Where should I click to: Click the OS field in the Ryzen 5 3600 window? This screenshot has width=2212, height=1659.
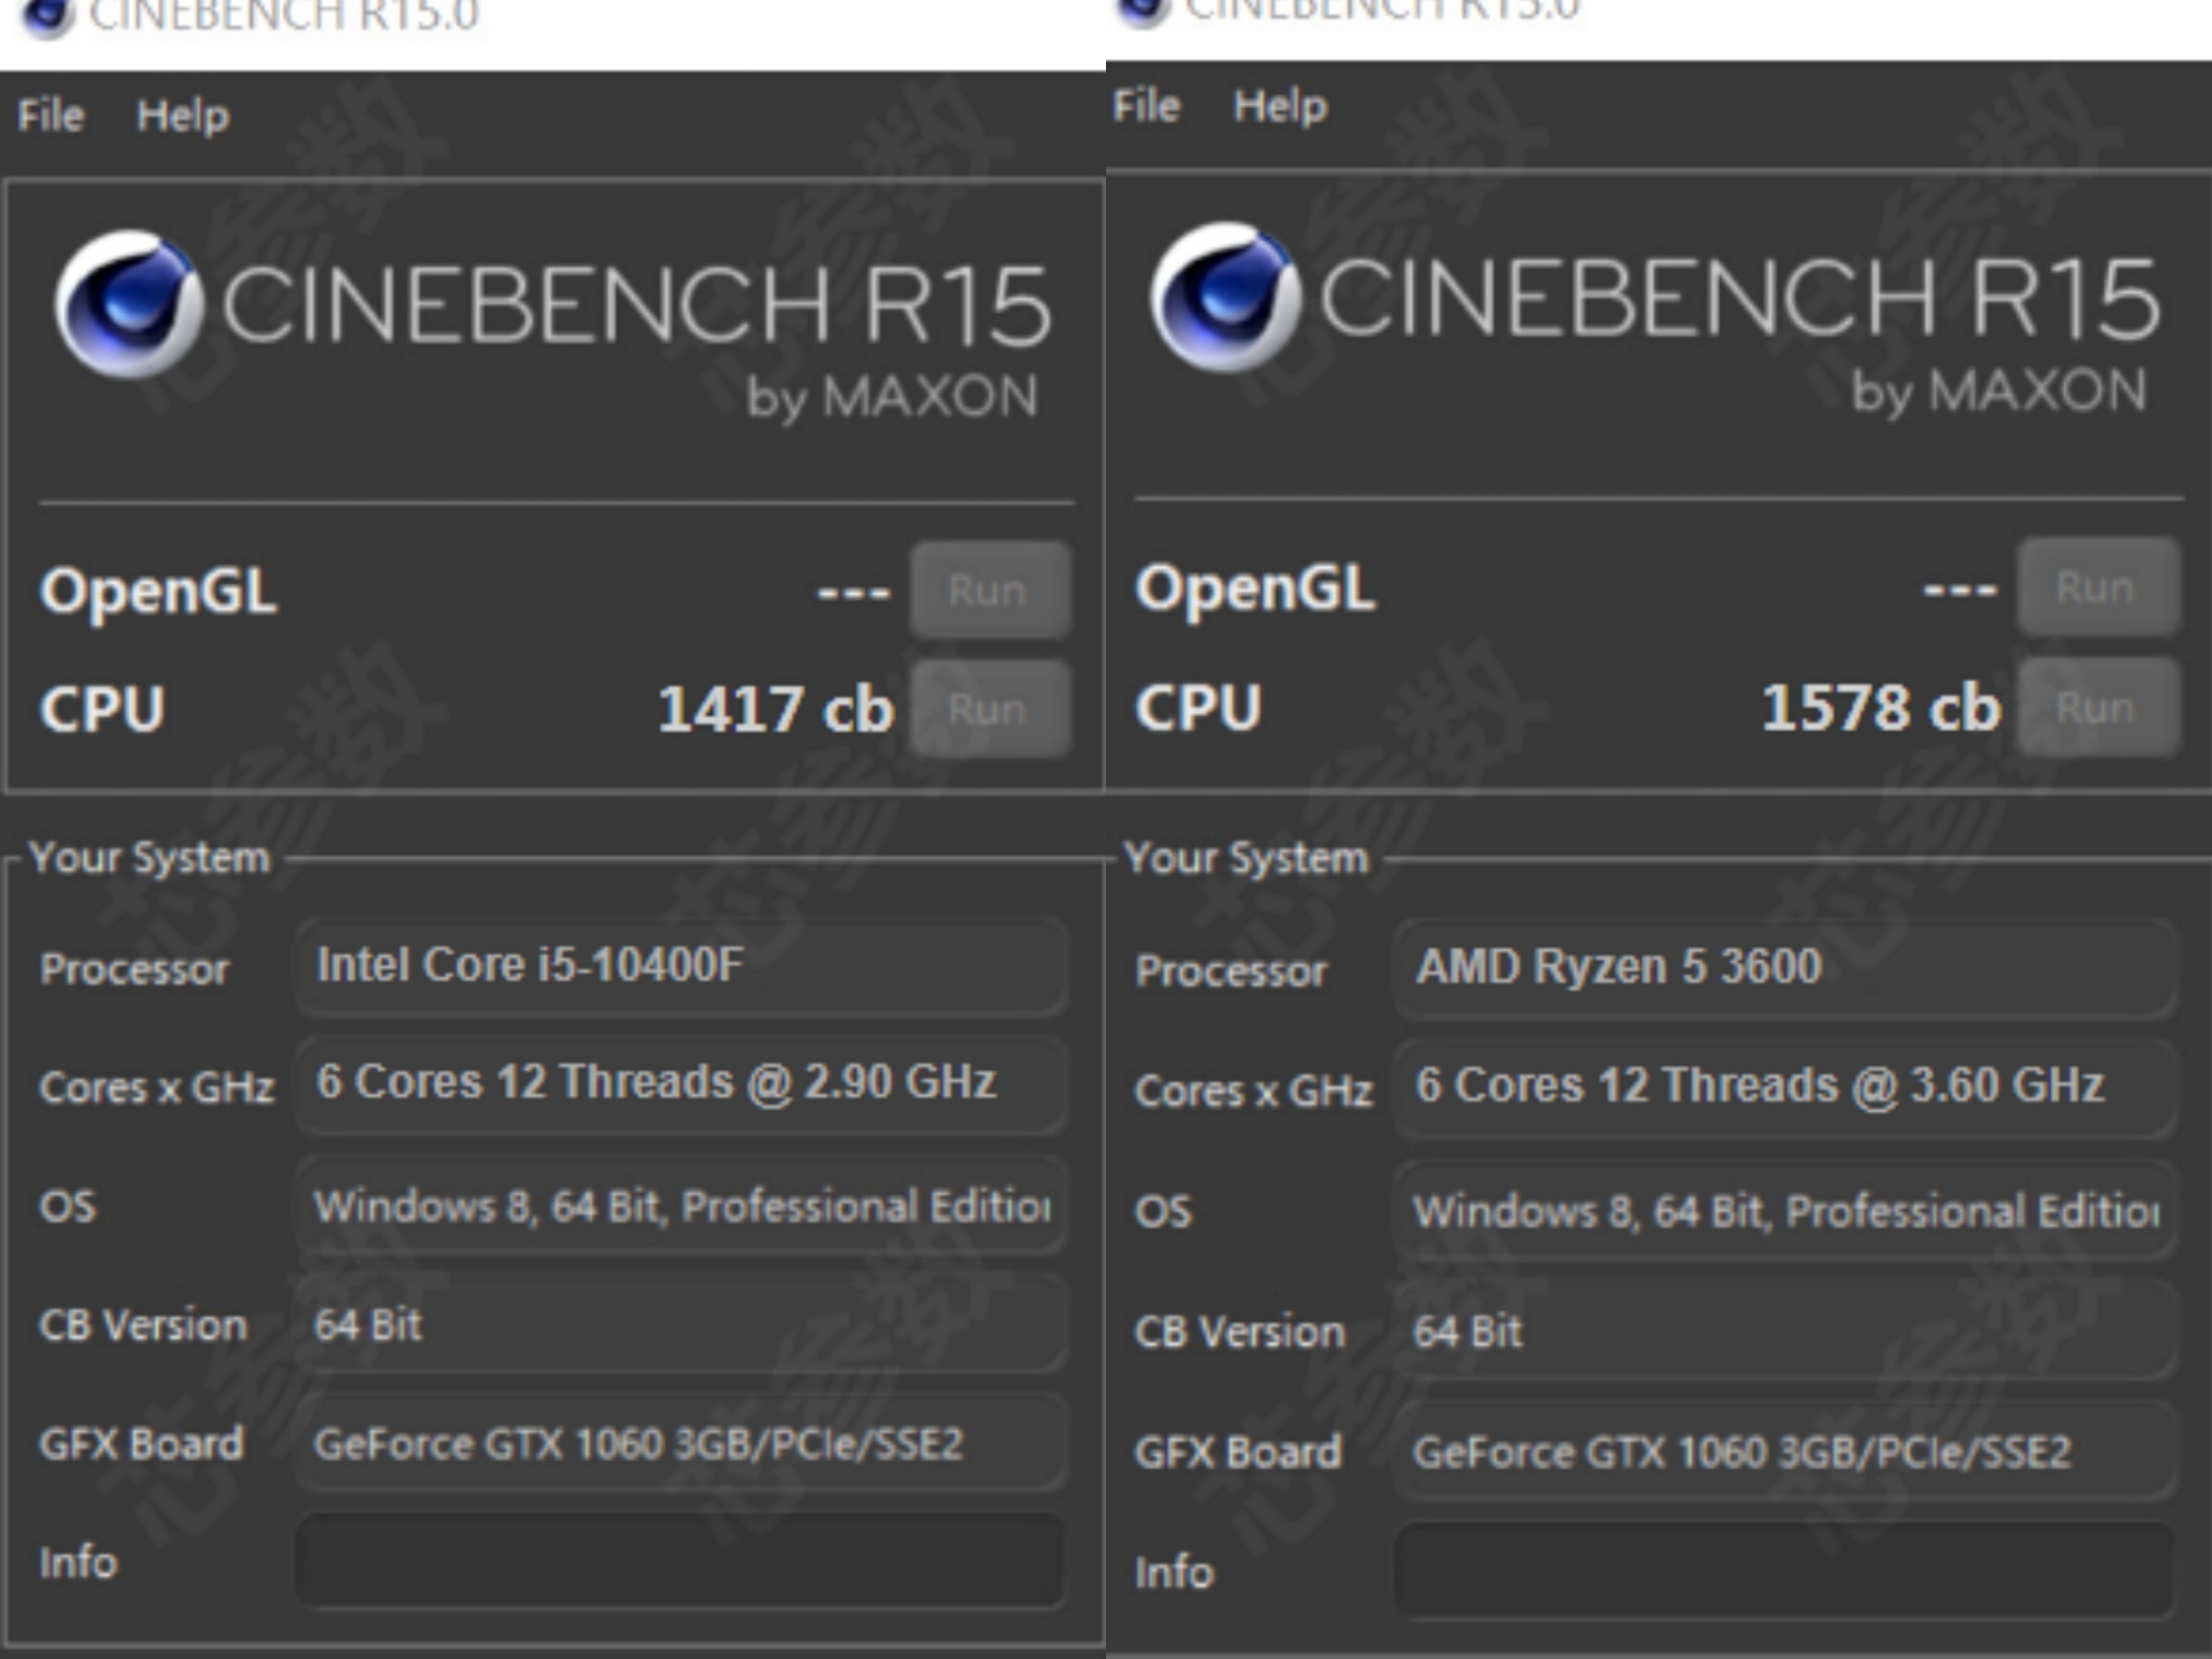tap(1785, 1210)
